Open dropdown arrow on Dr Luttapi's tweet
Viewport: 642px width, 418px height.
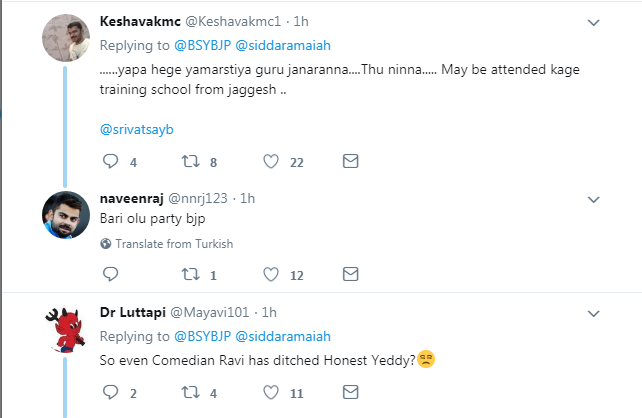coord(593,312)
